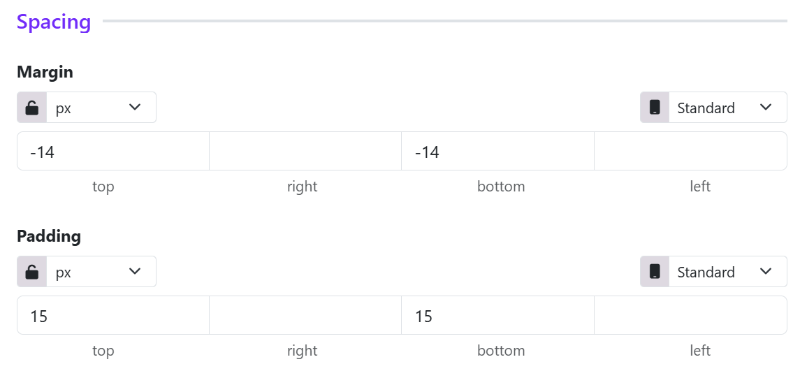Click the 'bottom' label under Padding
This screenshot has height=373, width=800.
click(x=501, y=351)
